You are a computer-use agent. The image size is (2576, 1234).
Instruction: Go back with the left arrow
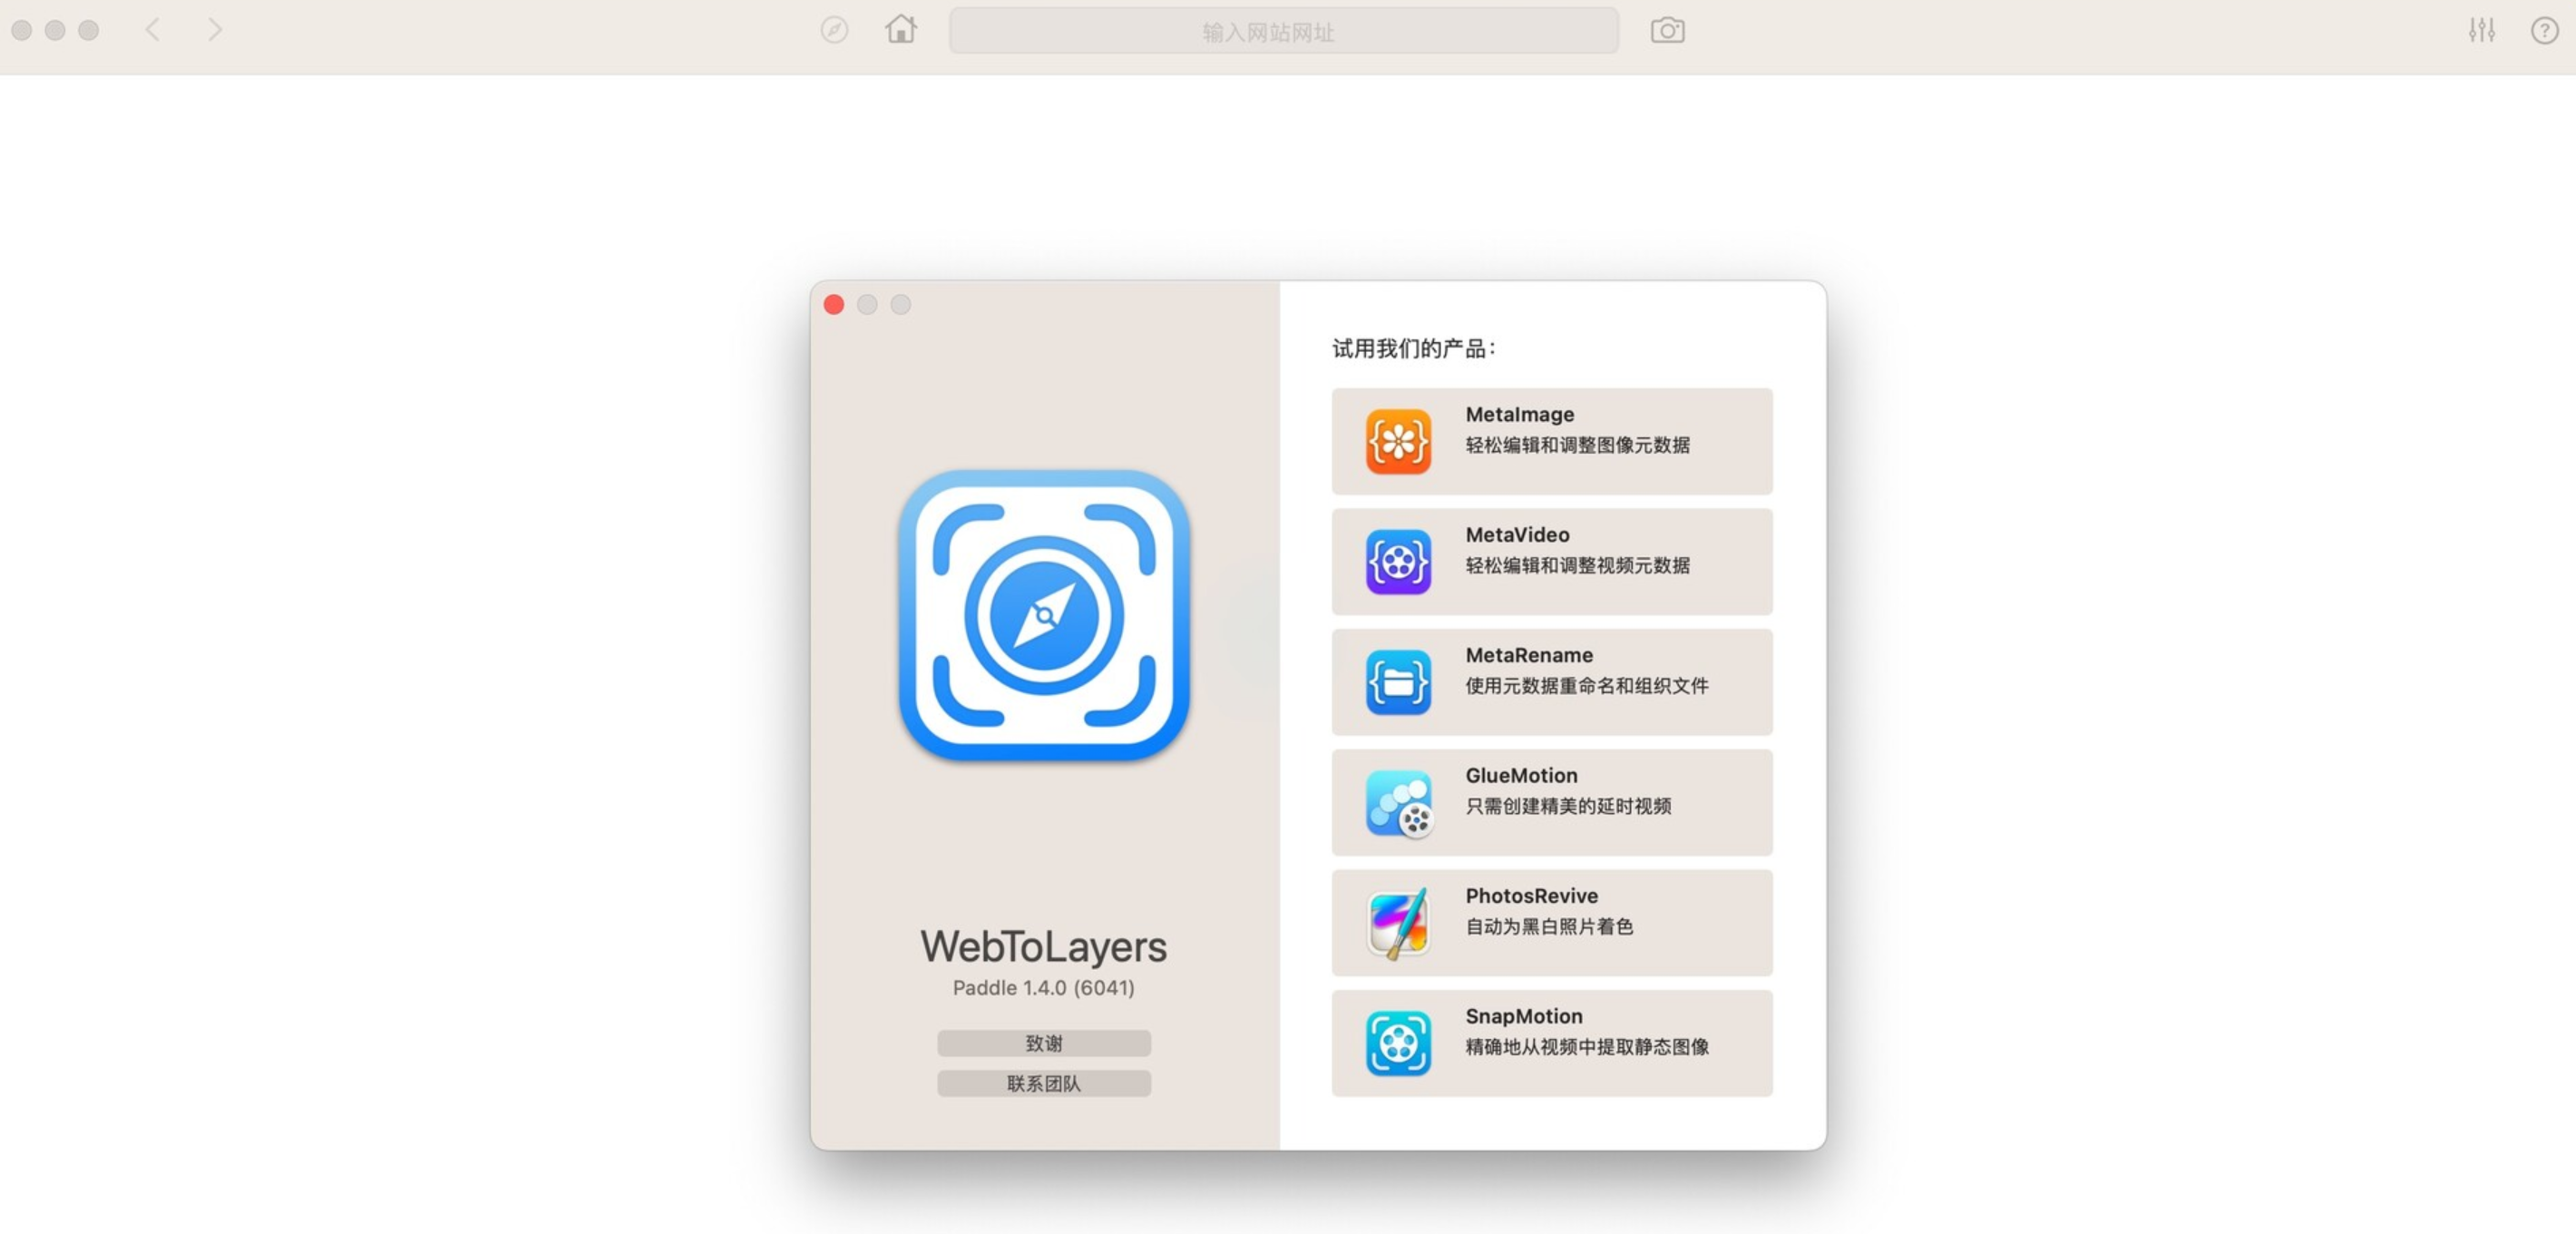tap(153, 30)
